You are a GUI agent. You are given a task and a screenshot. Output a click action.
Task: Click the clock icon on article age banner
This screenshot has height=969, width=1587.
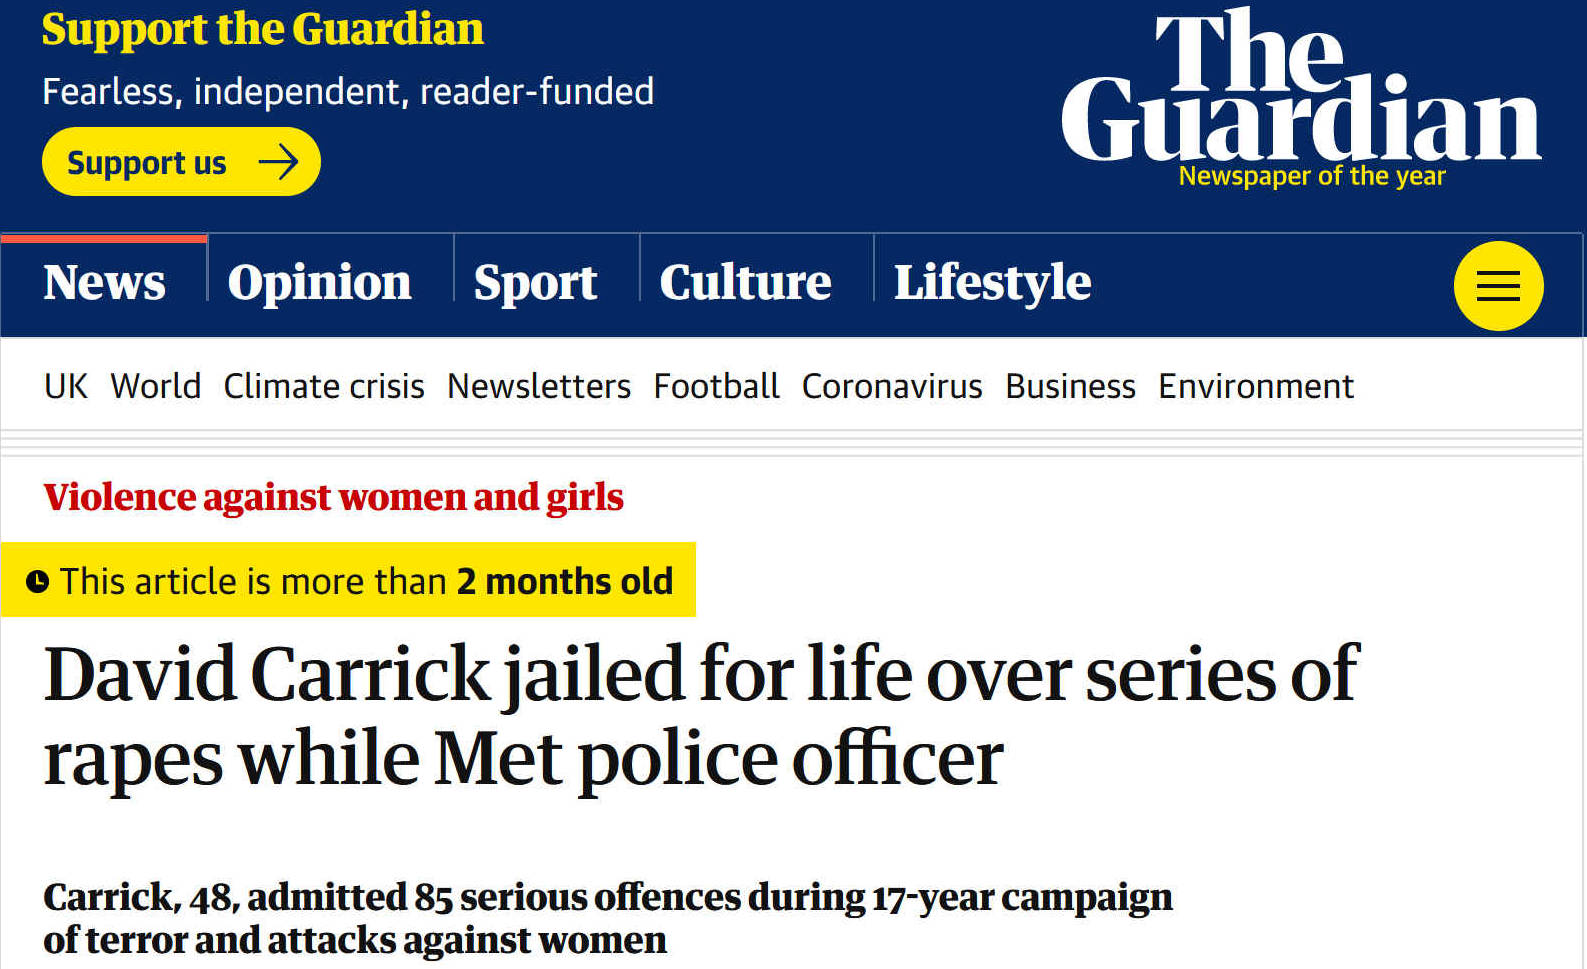pyautogui.click(x=37, y=581)
